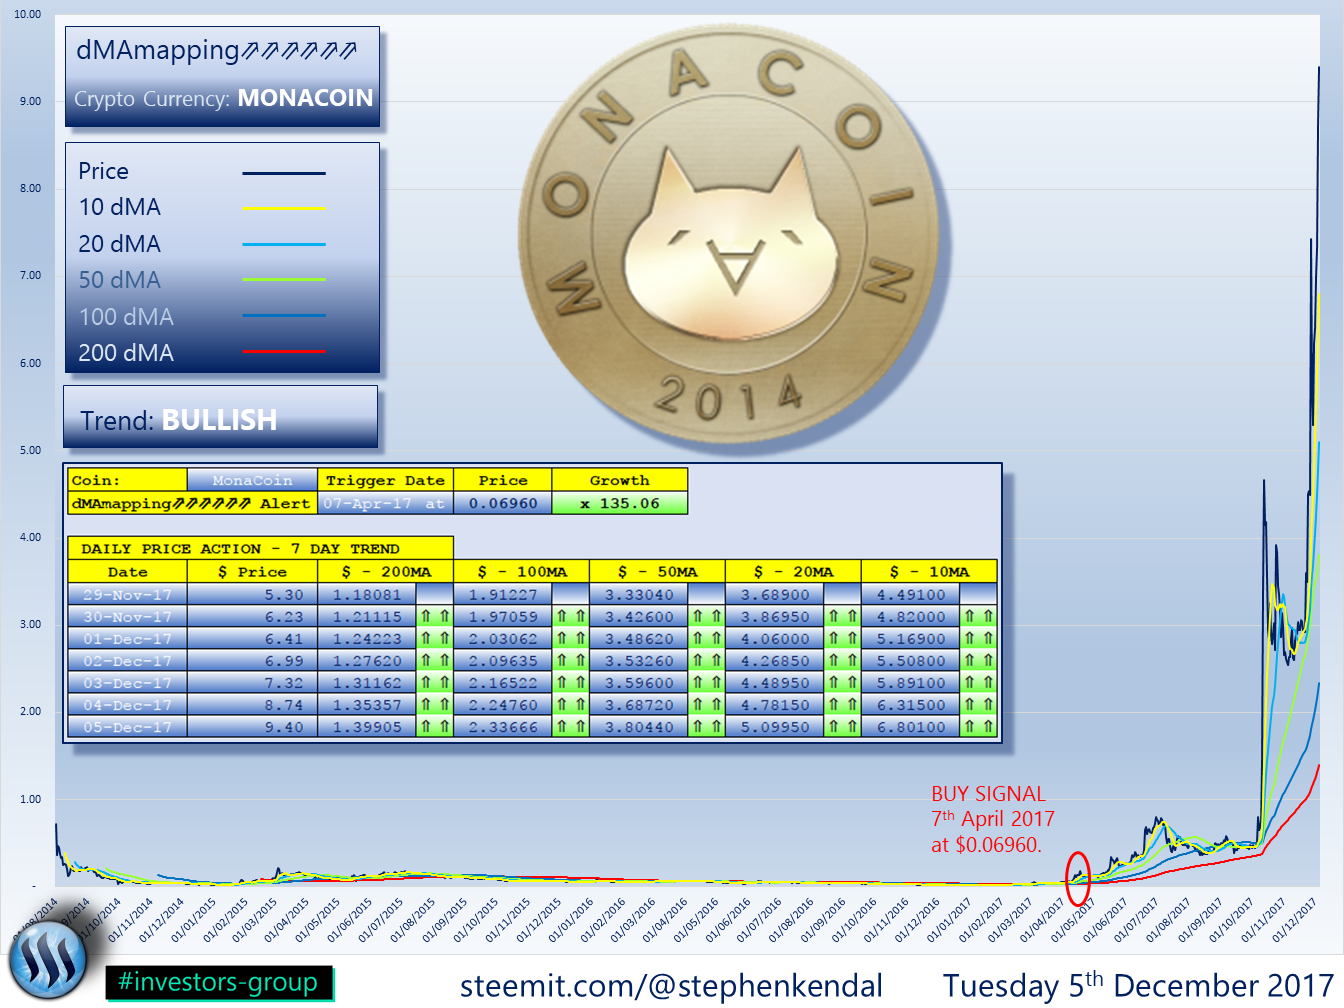Click the green up arrows beside 2.33666

pyautogui.click(x=570, y=727)
